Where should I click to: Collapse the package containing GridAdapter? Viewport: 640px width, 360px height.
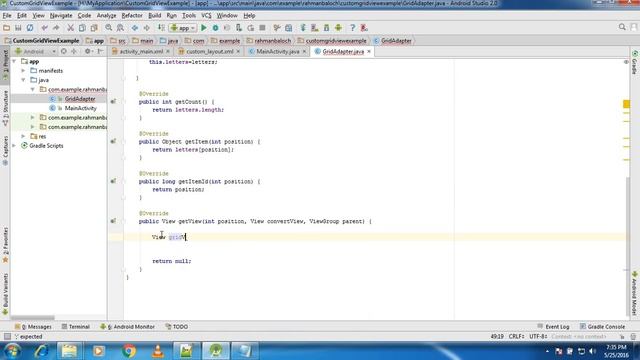(33, 89)
